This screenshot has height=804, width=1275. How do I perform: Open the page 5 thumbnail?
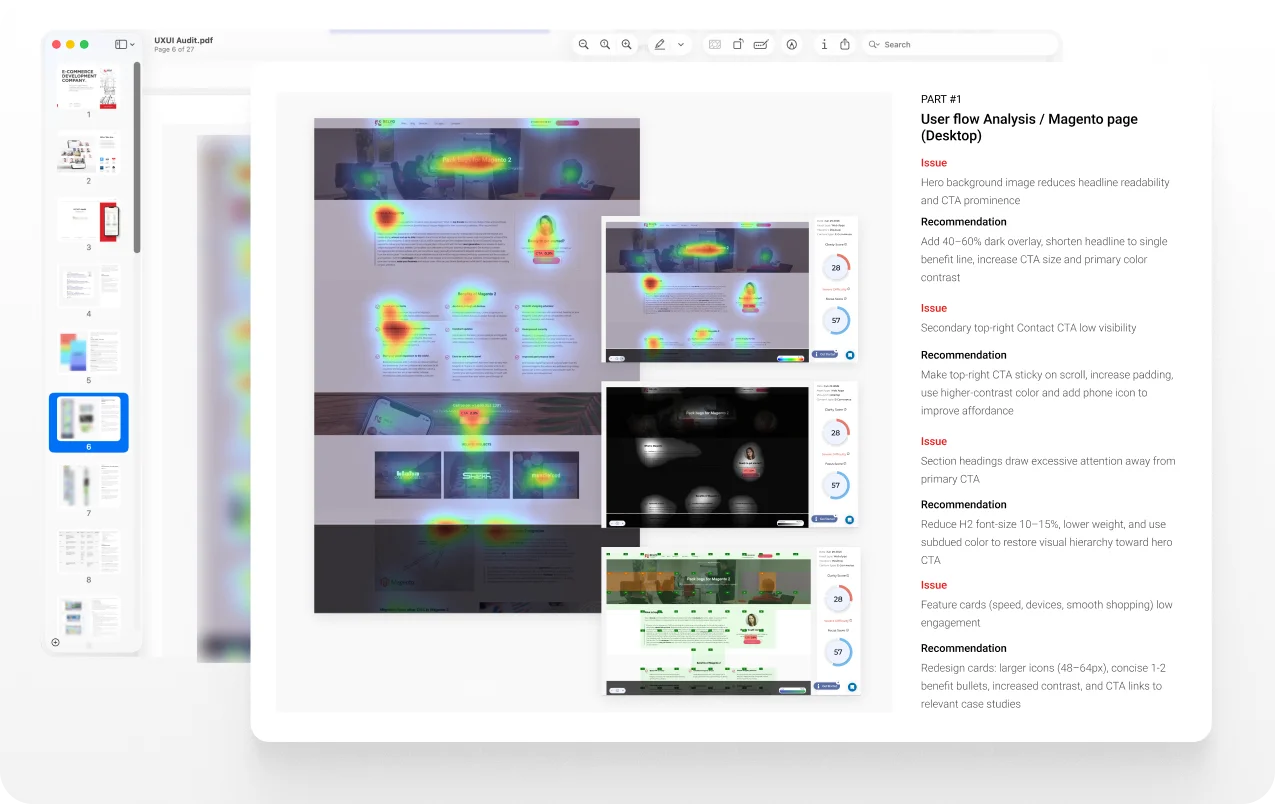(x=89, y=353)
